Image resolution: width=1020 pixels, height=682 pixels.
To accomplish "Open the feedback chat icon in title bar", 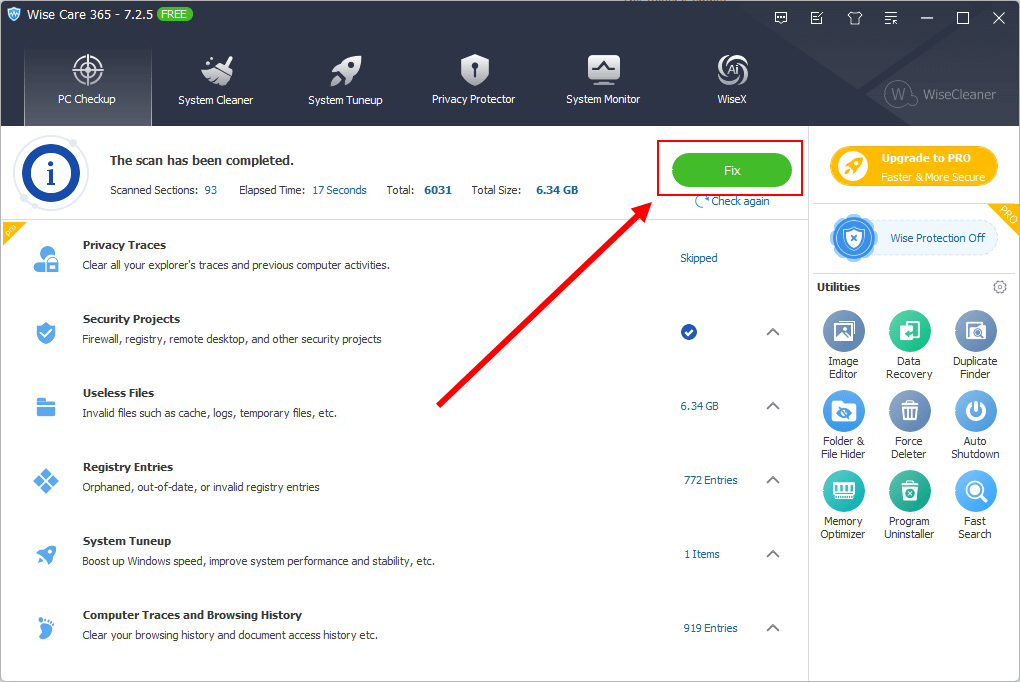I will point(781,18).
